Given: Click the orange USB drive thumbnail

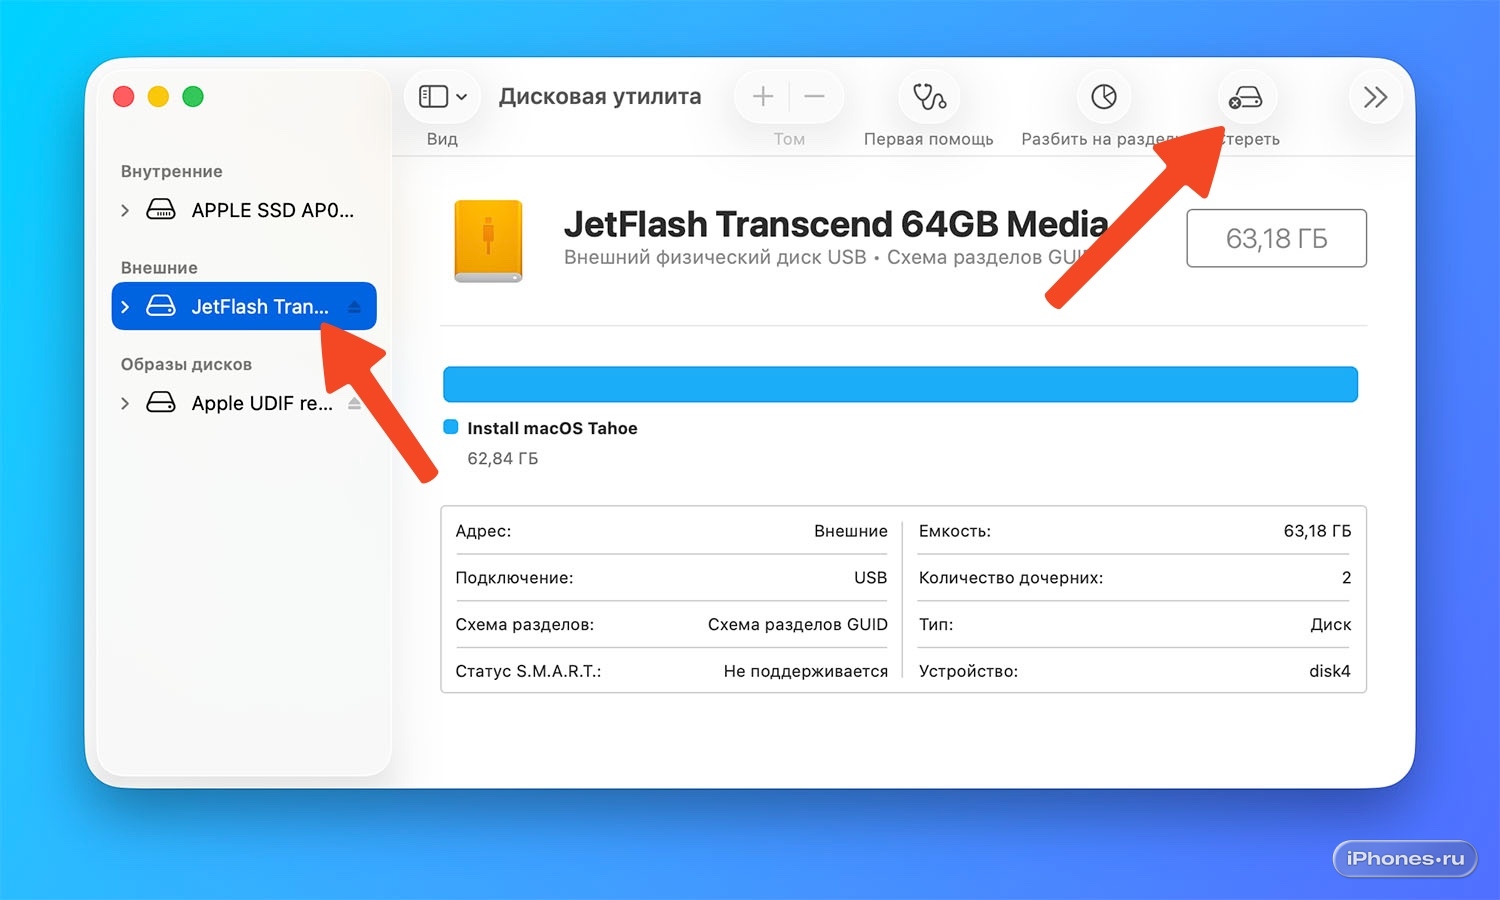Looking at the screenshot, I should pyautogui.click(x=488, y=240).
